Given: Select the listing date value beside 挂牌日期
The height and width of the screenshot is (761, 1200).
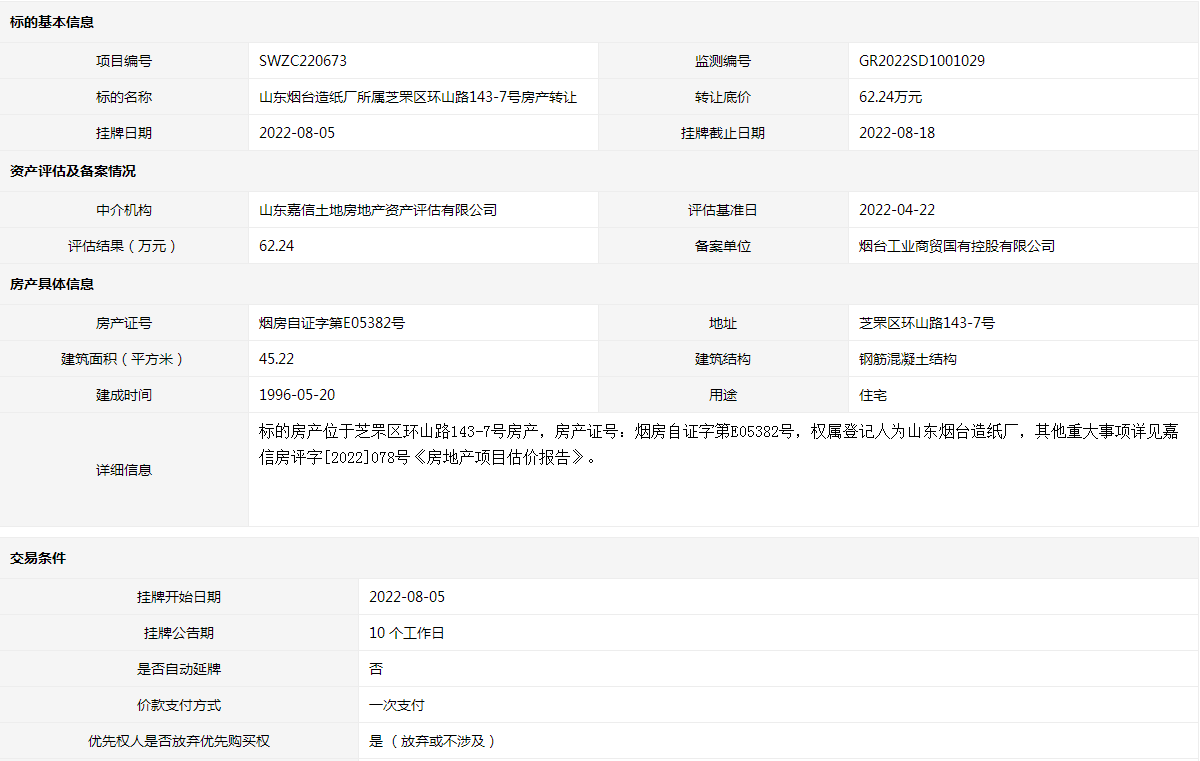Looking at the screenshot, I should 297,133.
